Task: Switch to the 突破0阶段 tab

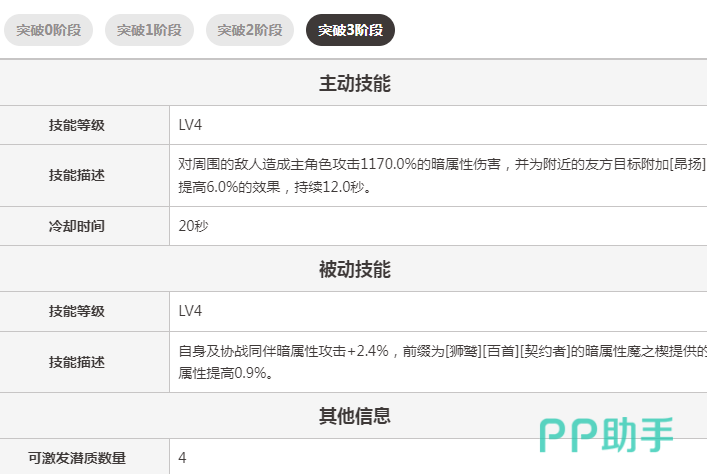Action: point(49,30)
